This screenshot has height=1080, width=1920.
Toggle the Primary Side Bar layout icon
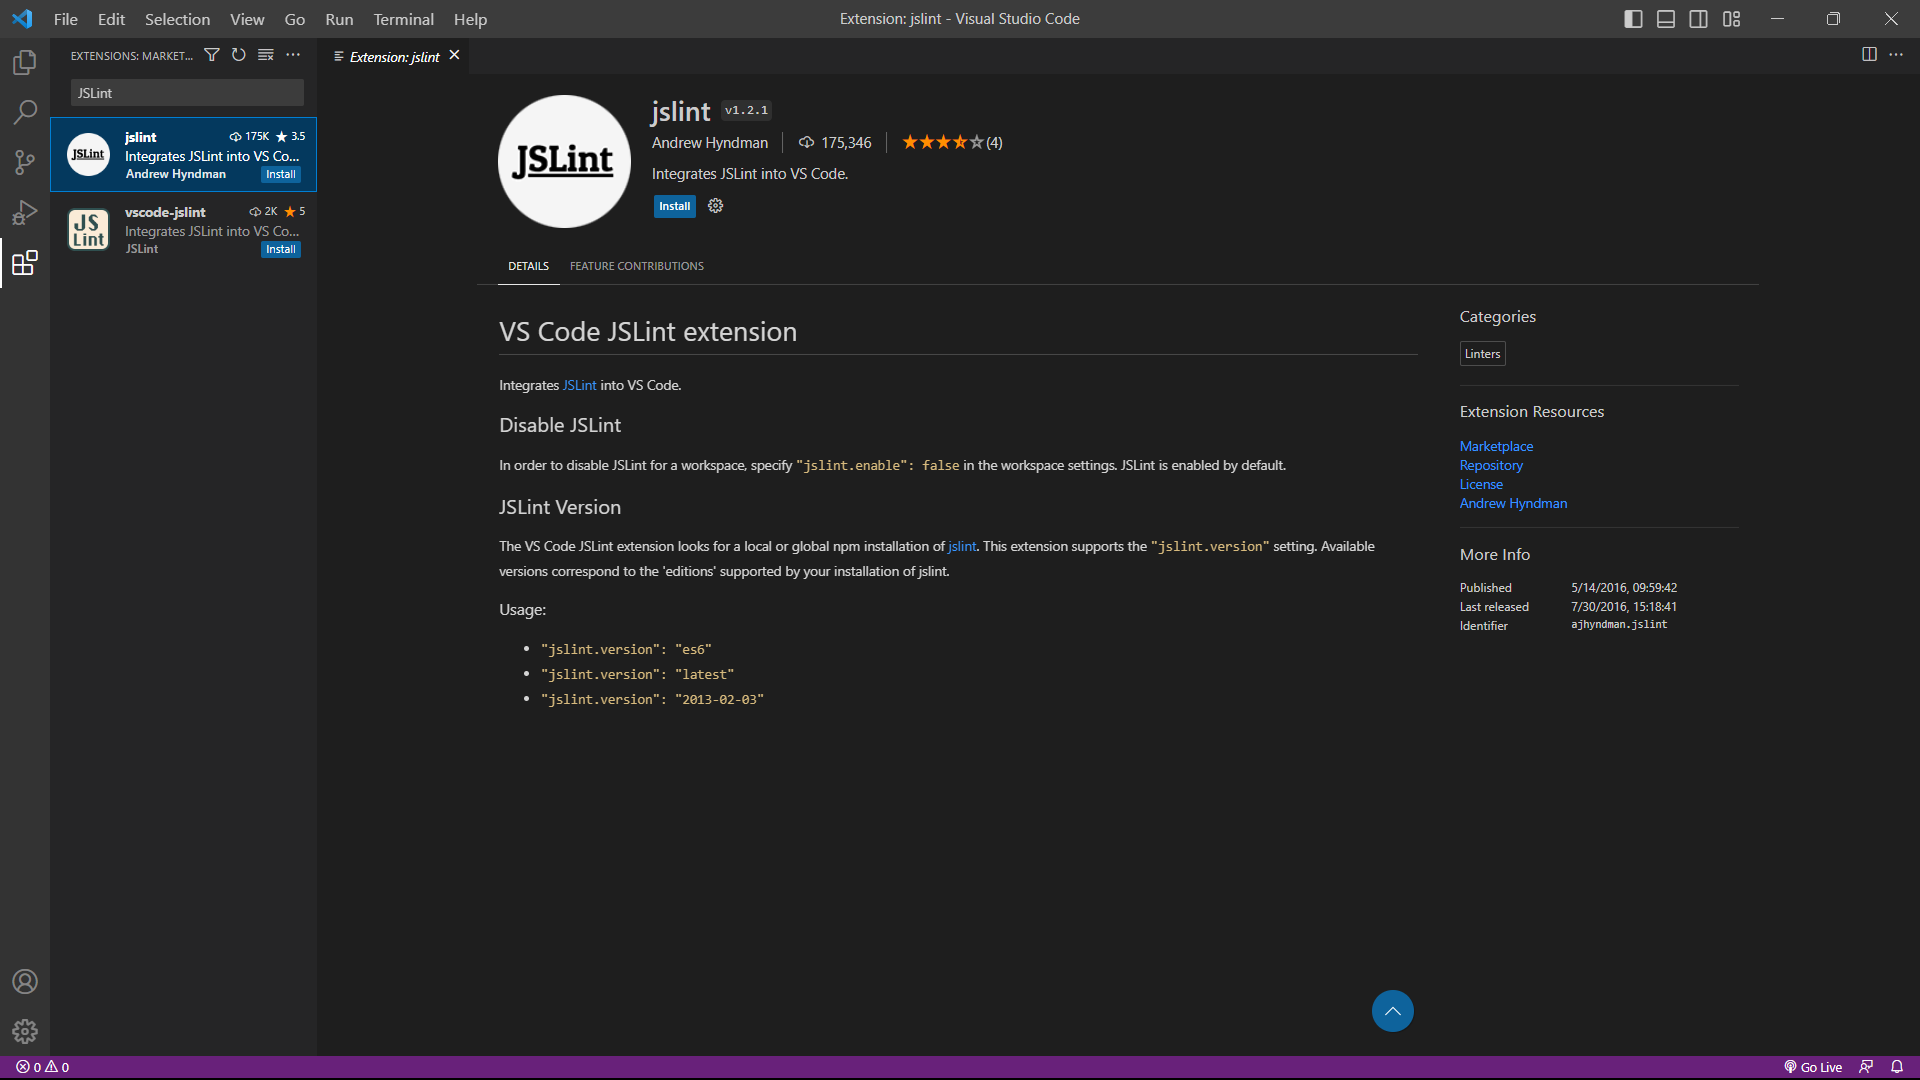1633,19
